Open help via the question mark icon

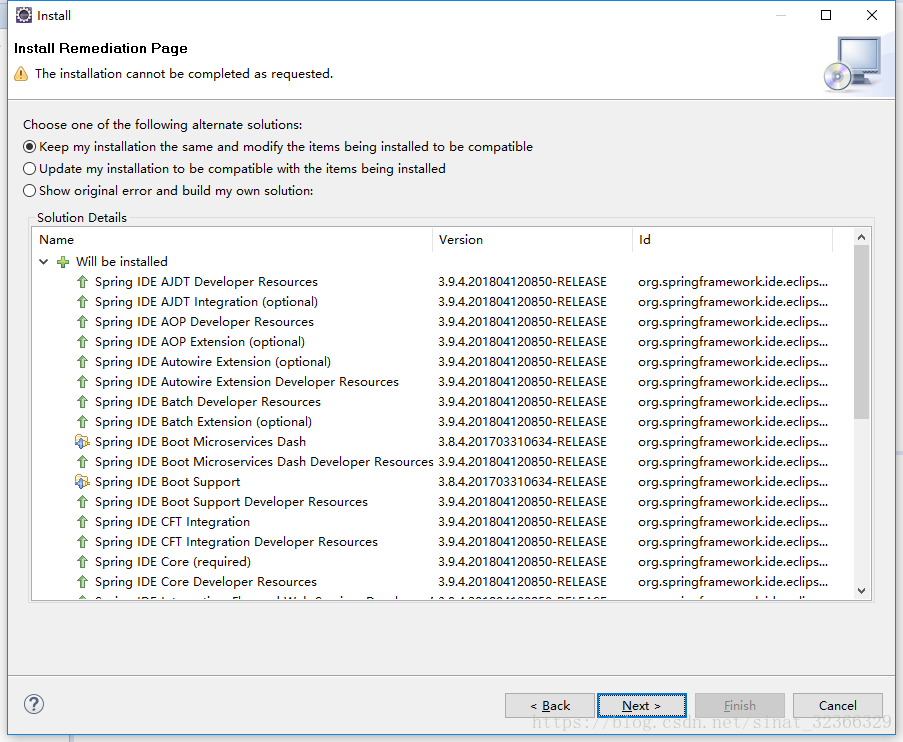34,704
